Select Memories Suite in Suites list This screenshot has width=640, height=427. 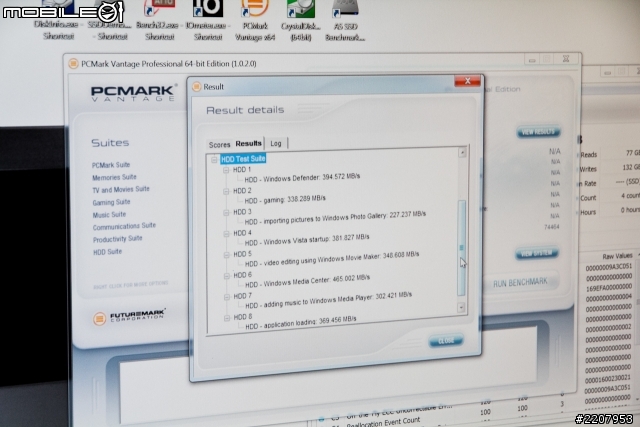coord(114,177)
